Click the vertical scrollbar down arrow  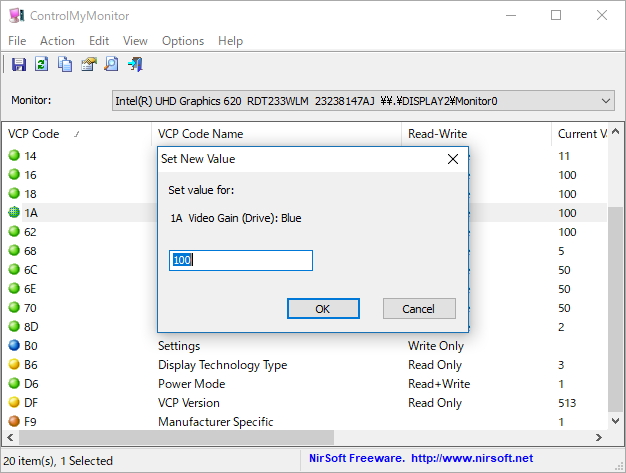tap(615, 421)
